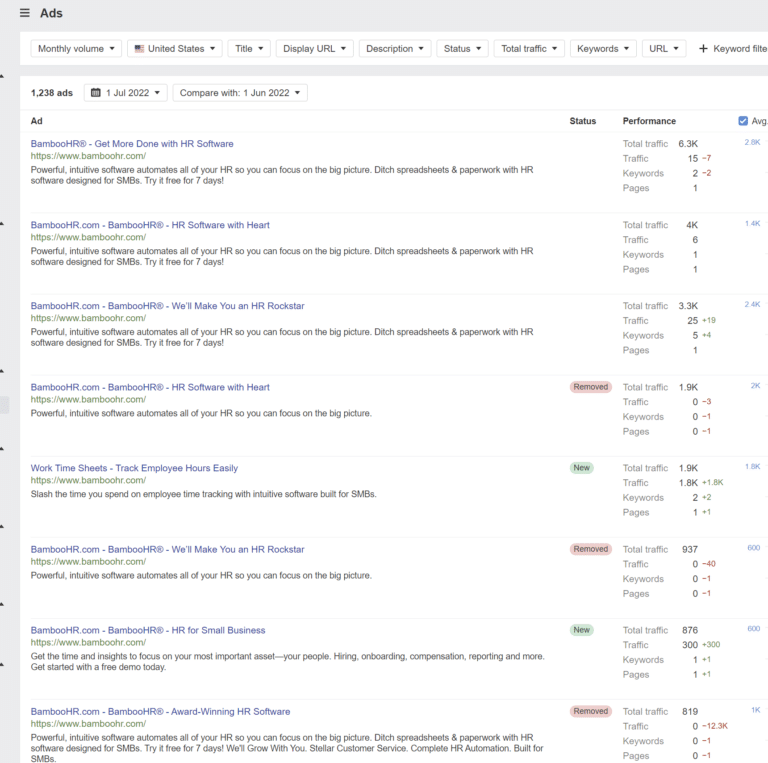This screenshot has height=763, width=768.
Task: Click the United States flag icon
Action: tap(139, 48)
